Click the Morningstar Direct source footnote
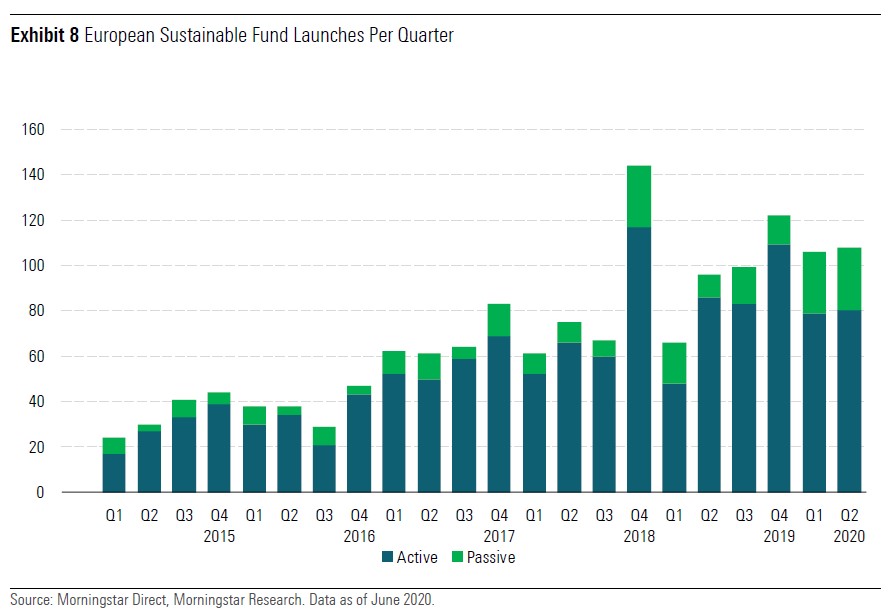 [223, 600]
